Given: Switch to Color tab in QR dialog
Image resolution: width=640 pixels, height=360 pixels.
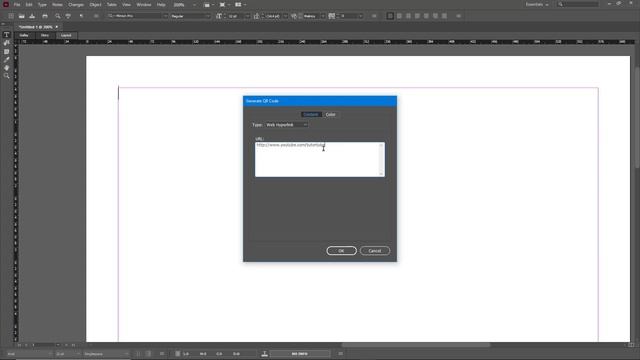Looking at the screenshot, I should click(331, 115).
